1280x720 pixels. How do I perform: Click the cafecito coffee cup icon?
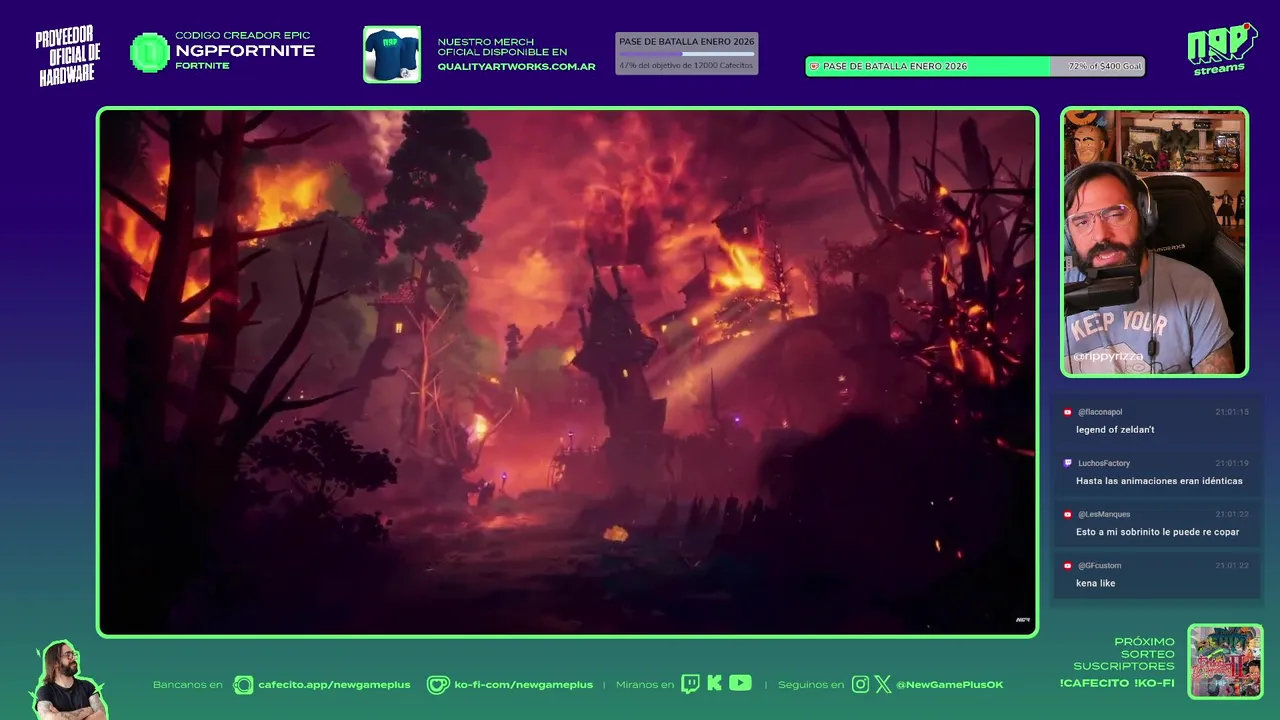pyautogui.click(x=243, y=685)
